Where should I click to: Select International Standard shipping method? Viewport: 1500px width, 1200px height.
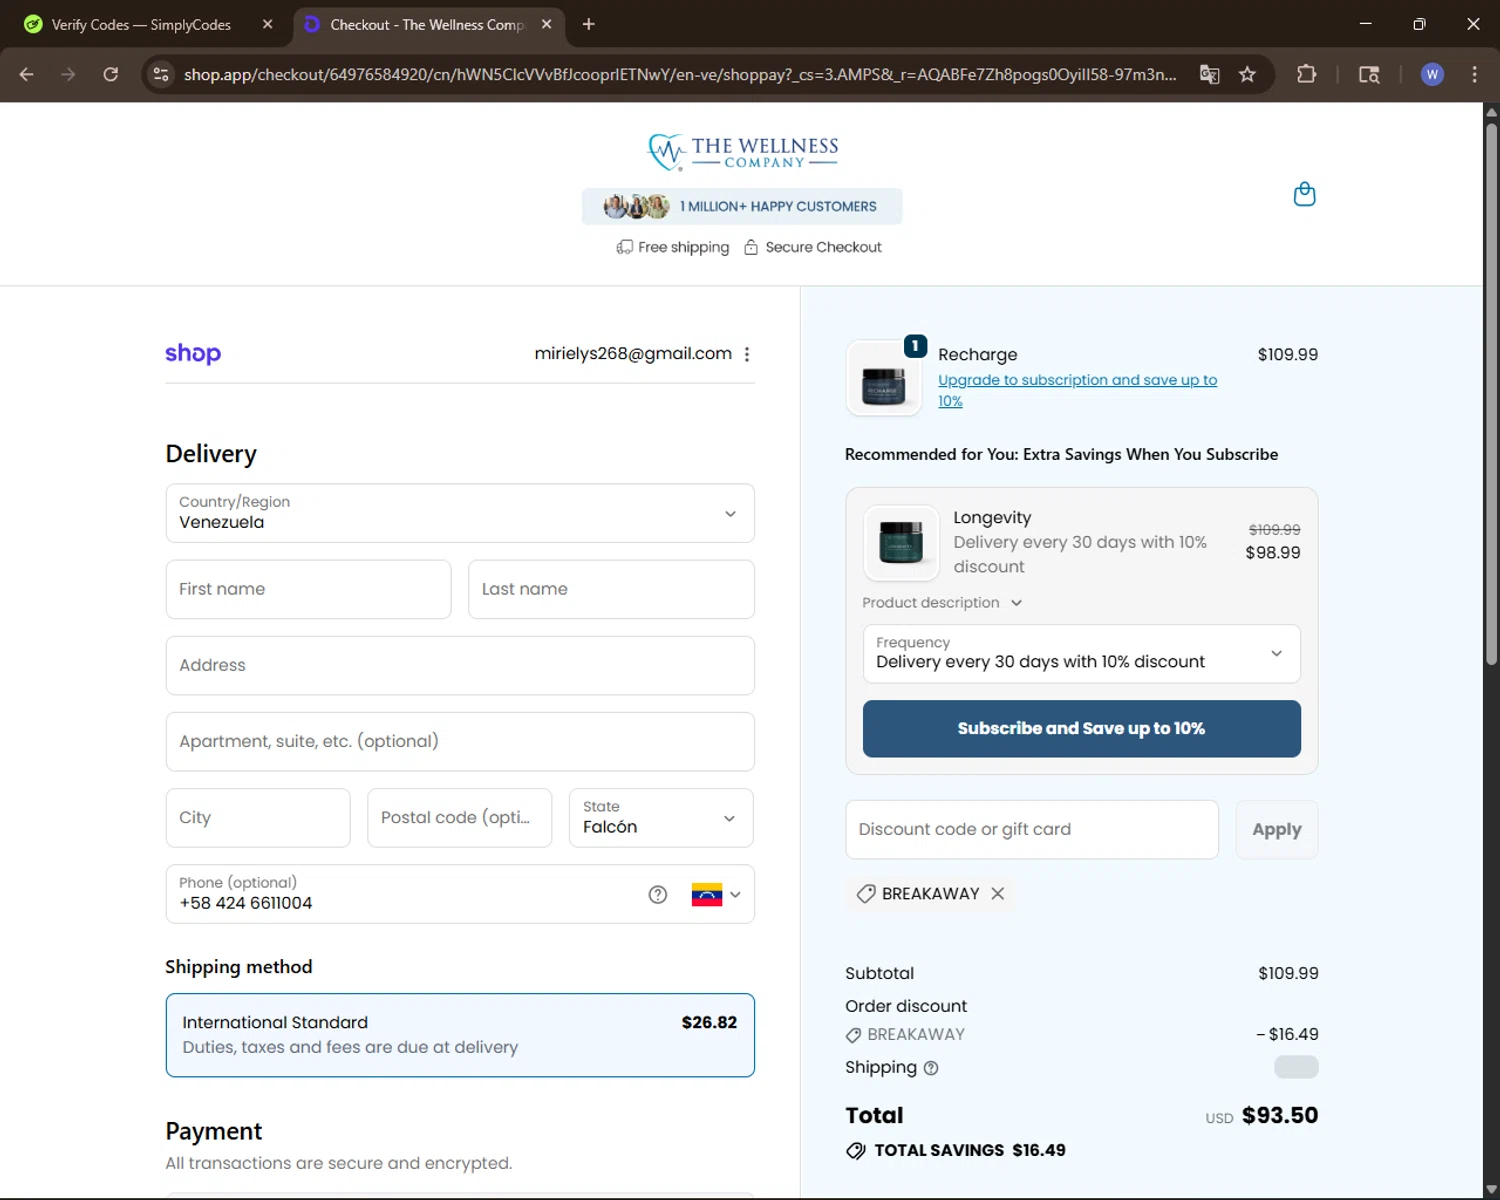[x=460, y=1035]
